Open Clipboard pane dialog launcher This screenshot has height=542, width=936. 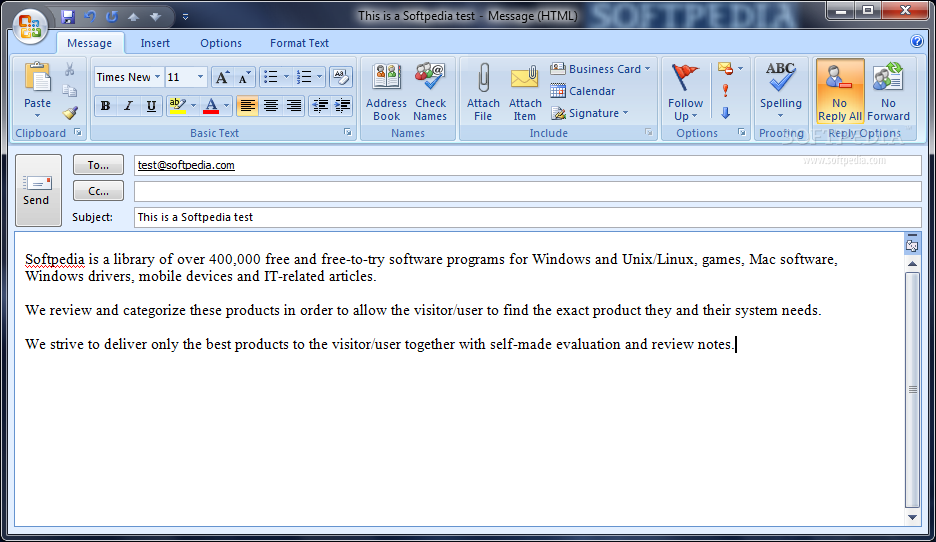(78, 133)
